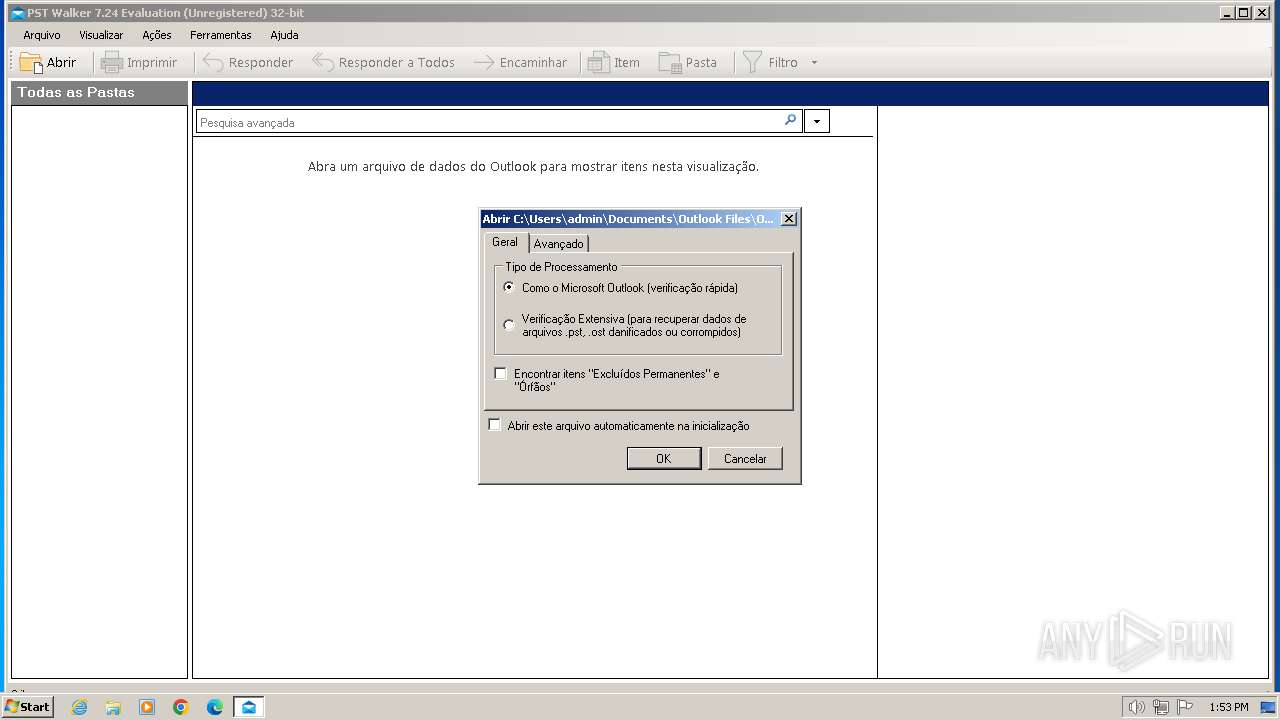Image resolution: width=1280 pixels, height=720 pixels.
Task: Open a file with the Abrir toolbar button
Action: (x=48, y=62)
